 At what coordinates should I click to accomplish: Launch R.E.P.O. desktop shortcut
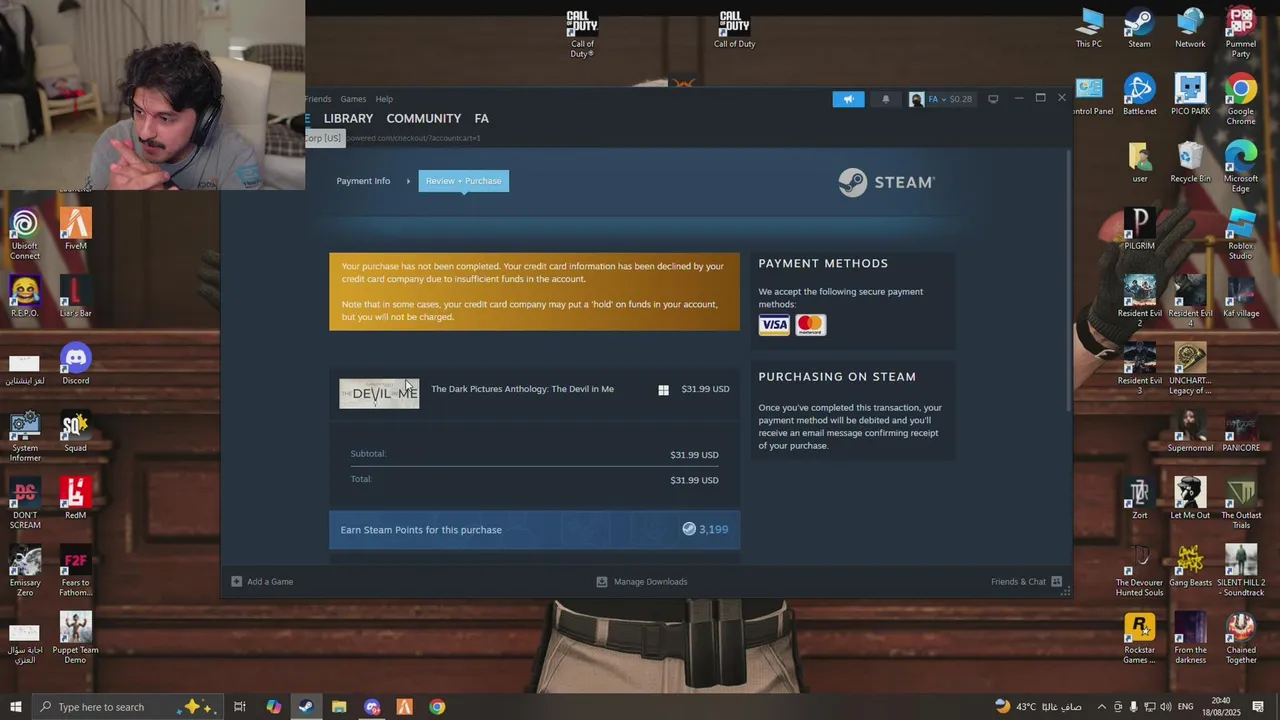pos(25,297)
